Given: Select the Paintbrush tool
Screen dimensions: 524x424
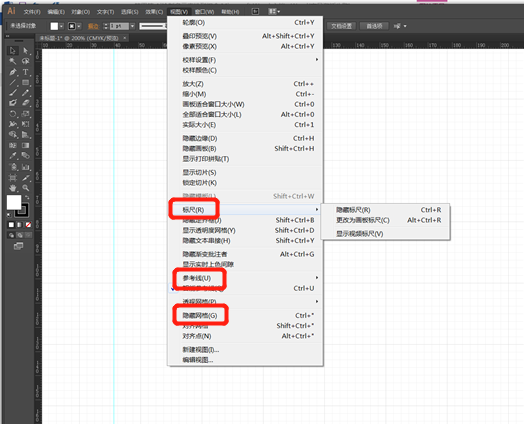Looking at the screenshot, I should tap(13, 93).
